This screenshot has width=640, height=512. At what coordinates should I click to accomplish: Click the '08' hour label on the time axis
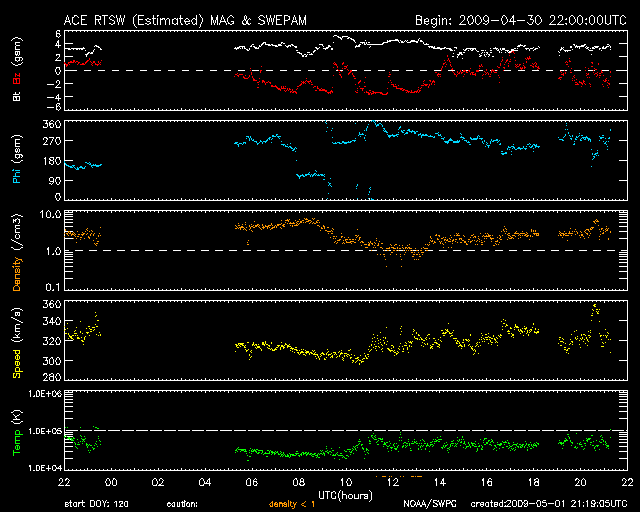299,482
